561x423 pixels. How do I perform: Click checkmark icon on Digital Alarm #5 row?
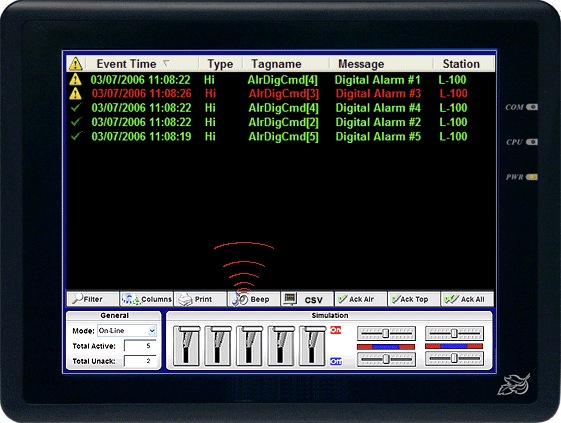click(76, 136)
